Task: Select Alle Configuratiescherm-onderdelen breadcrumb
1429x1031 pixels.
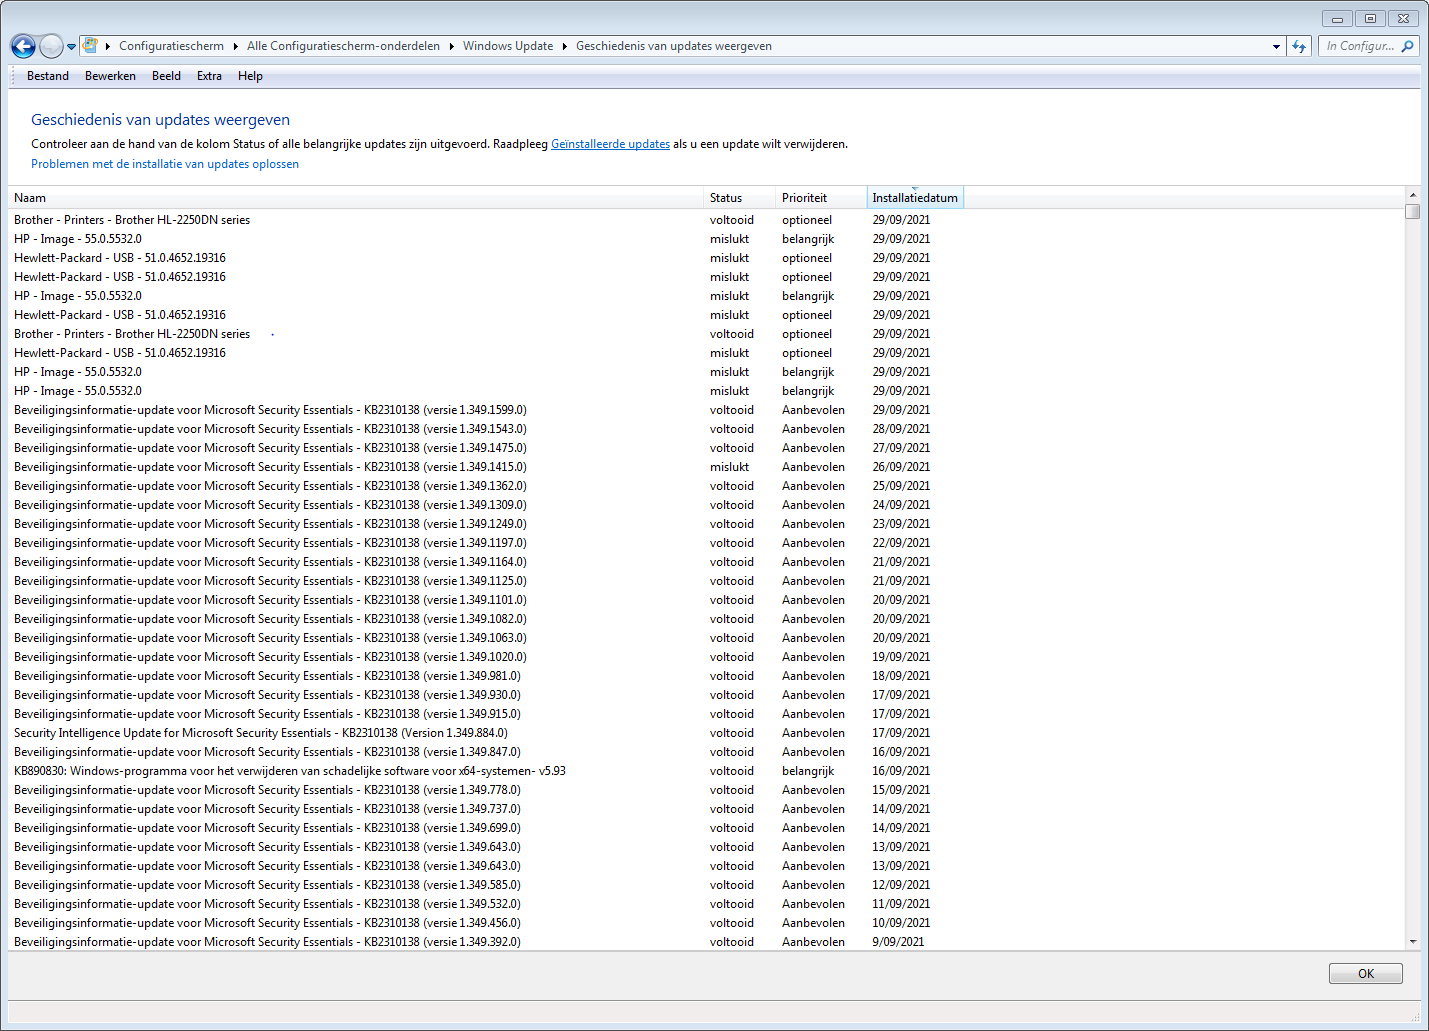Action: 343,46
